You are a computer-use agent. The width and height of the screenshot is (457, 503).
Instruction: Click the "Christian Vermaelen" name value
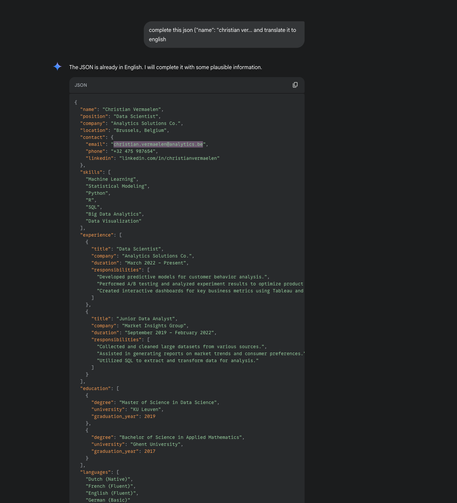point(132,109)
